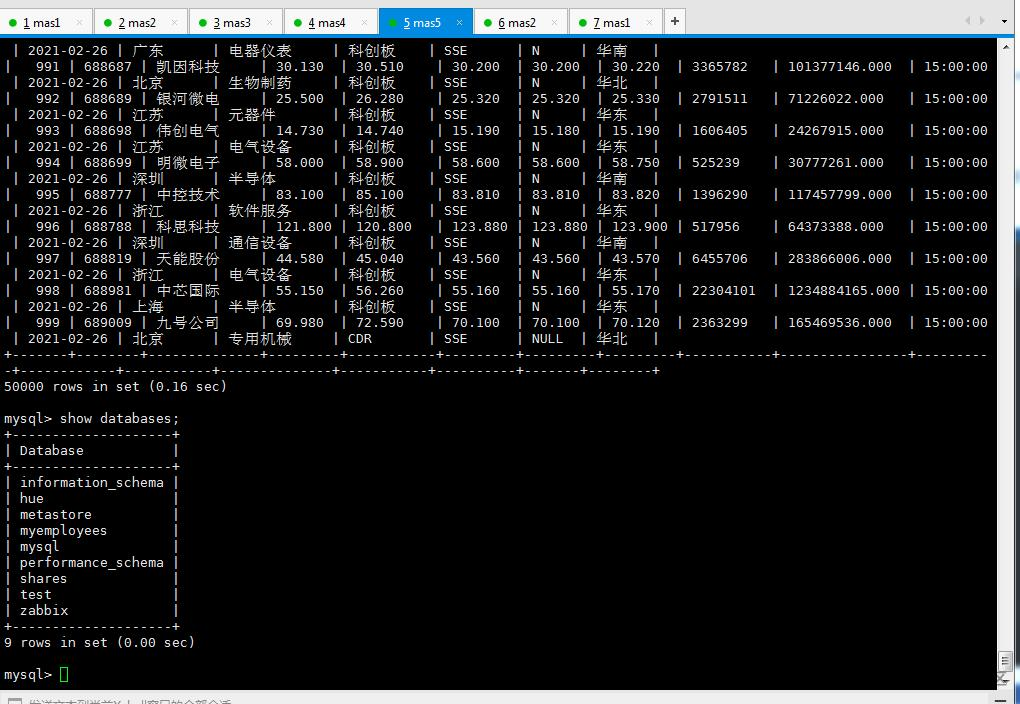Click stock name 九号公司 in row 999

pyautogui.click(x=188, y=322)
